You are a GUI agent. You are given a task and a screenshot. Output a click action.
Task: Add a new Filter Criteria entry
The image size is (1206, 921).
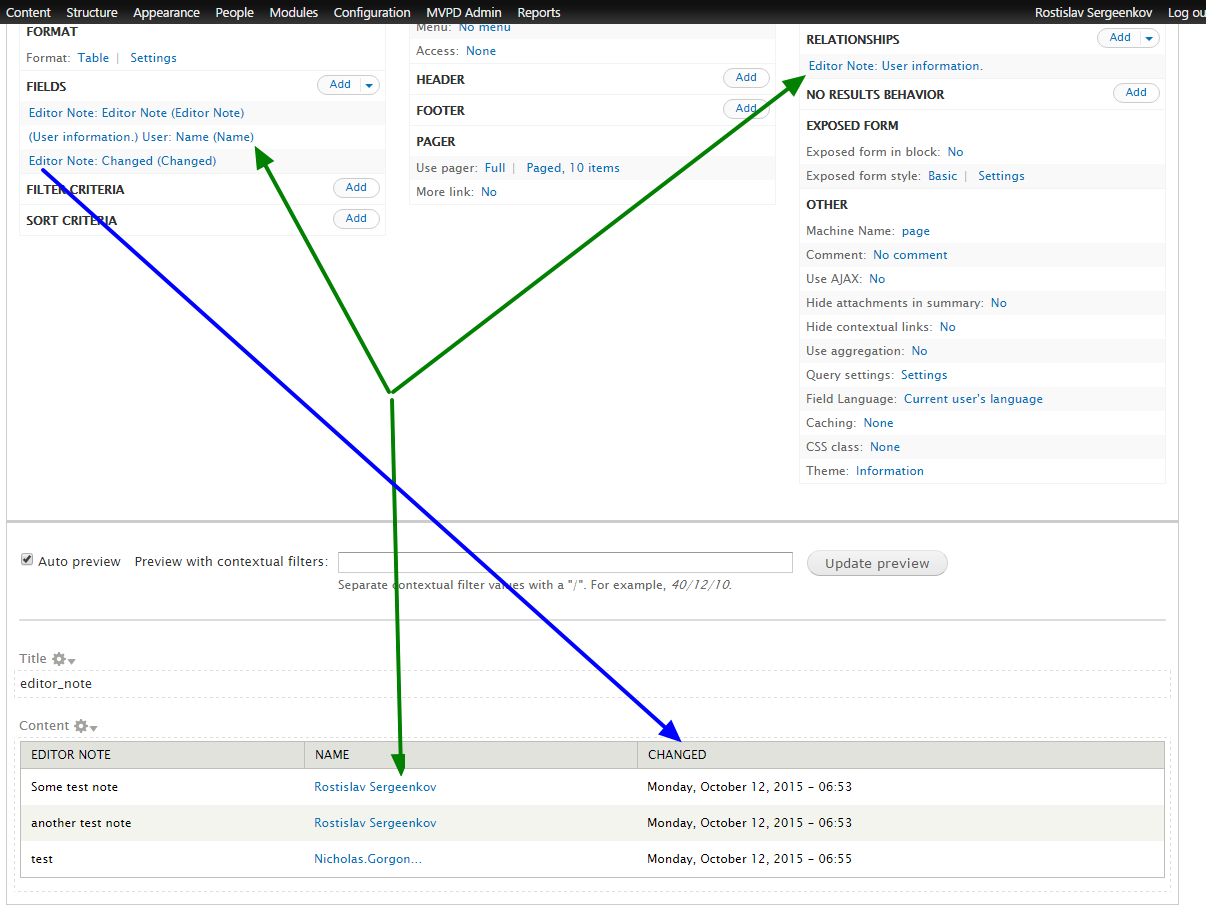pyautogui.click(x=356, y=187)
